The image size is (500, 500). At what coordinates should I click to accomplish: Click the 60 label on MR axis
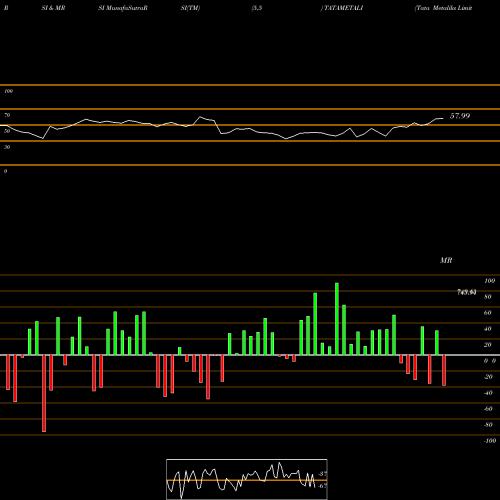(x=488, y=313)
